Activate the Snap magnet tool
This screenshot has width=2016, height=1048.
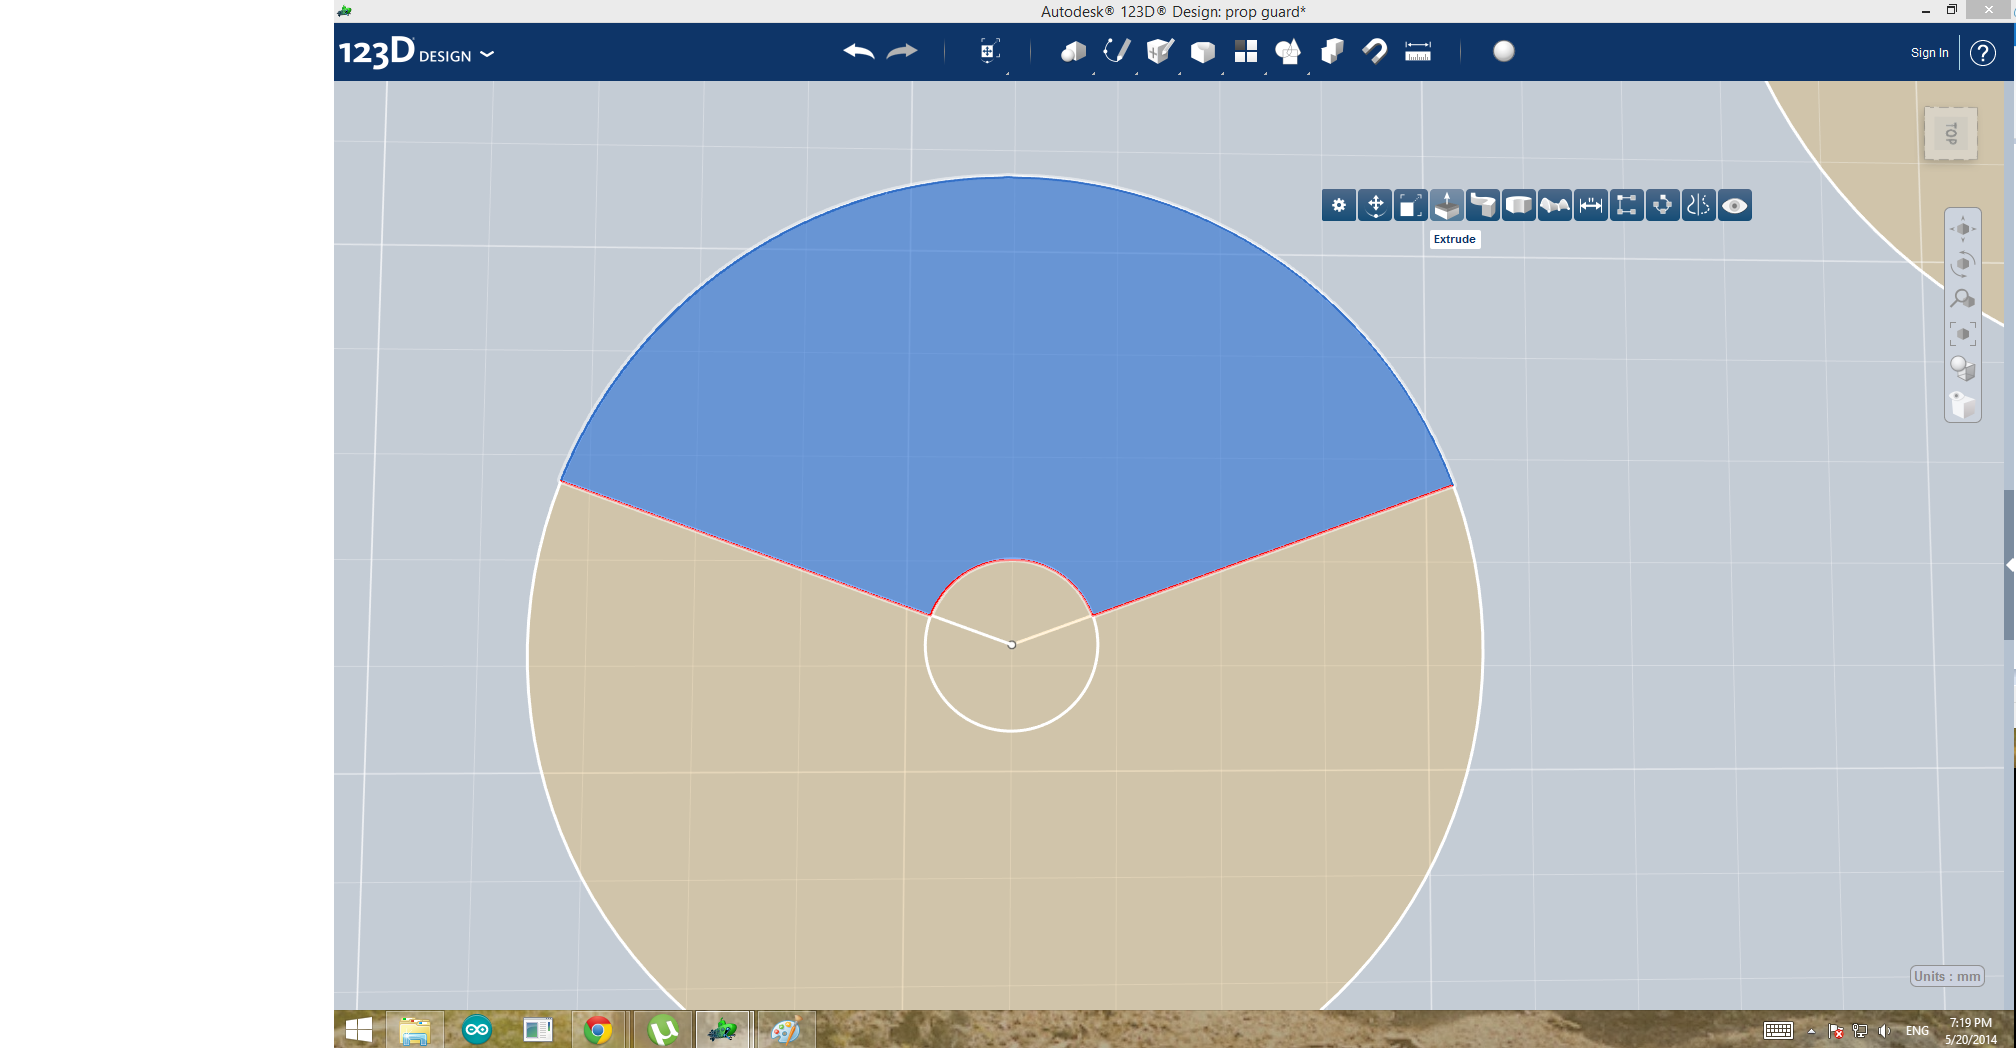tap(1375, 51)
